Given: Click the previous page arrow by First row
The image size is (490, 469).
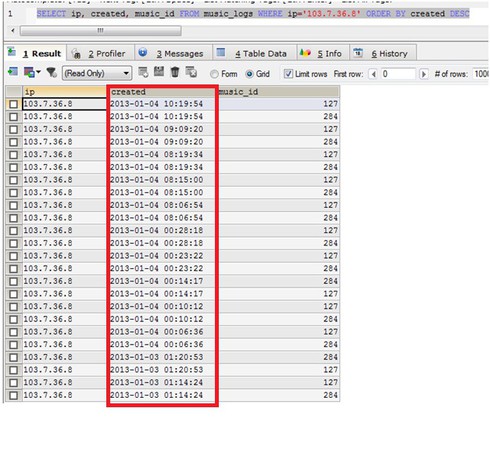Looking at the screenshot, I should click(373, 74).
